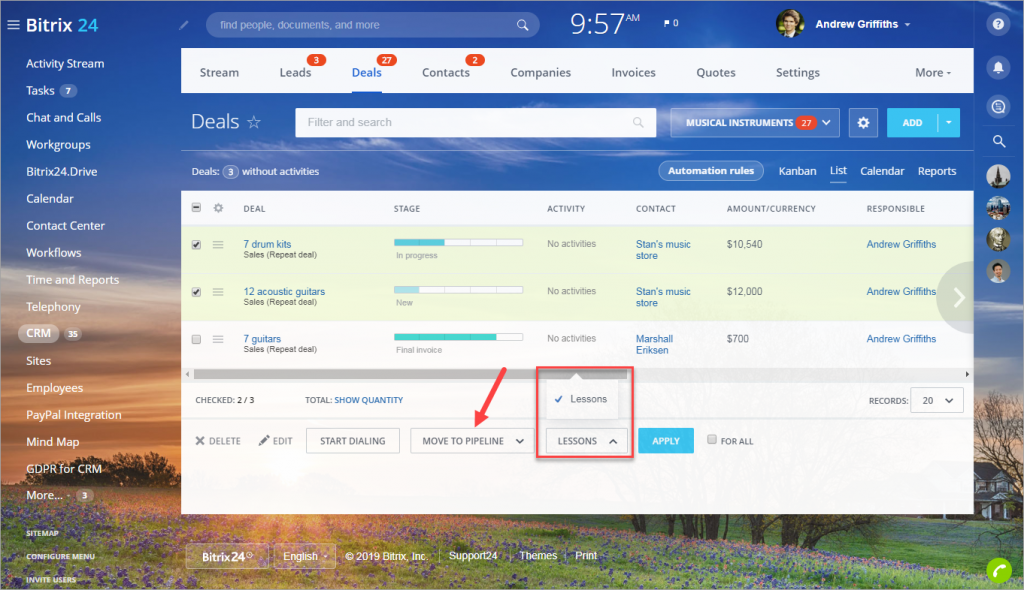The width and height of the screenshot is (1024, 590).
Task: Toggle the select-all header checkbox
Action: click(x=196, y=208)
